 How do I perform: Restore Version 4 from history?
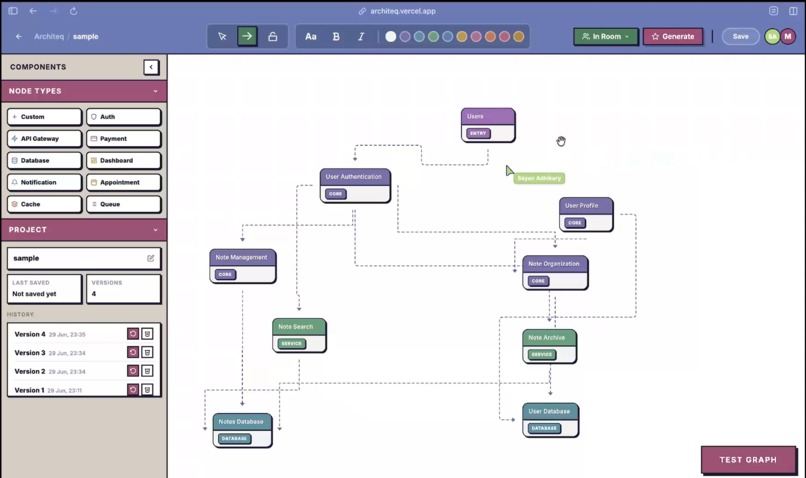(133, 334)
